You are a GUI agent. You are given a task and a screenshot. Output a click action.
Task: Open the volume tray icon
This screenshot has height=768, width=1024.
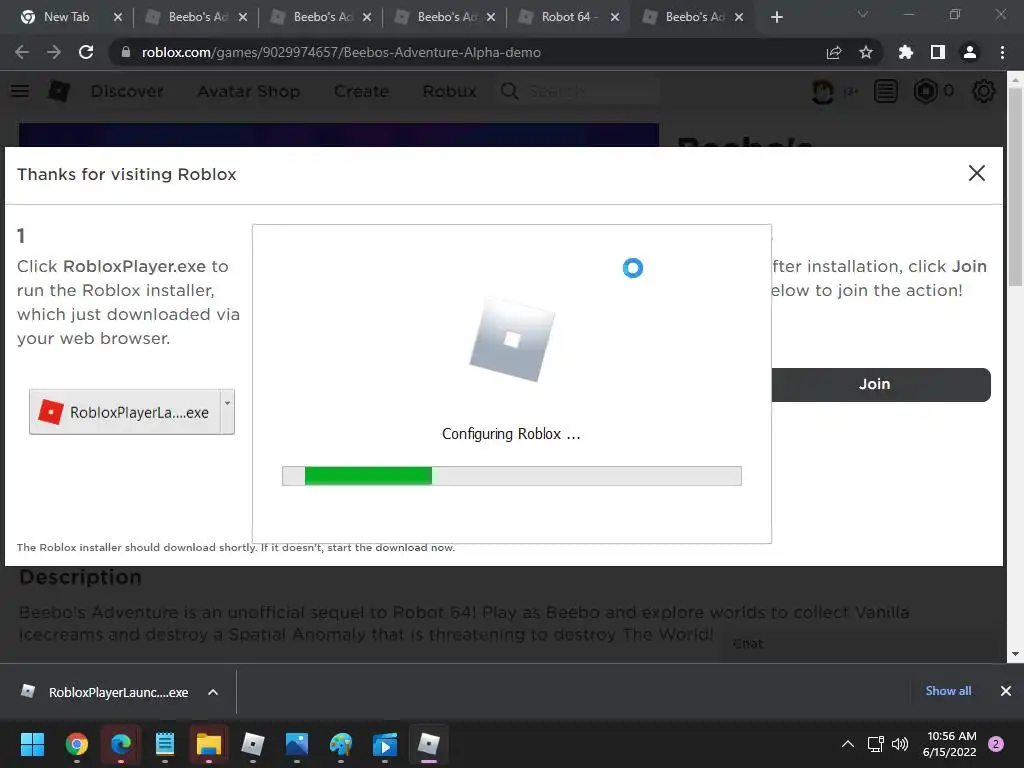pos(900,744)
